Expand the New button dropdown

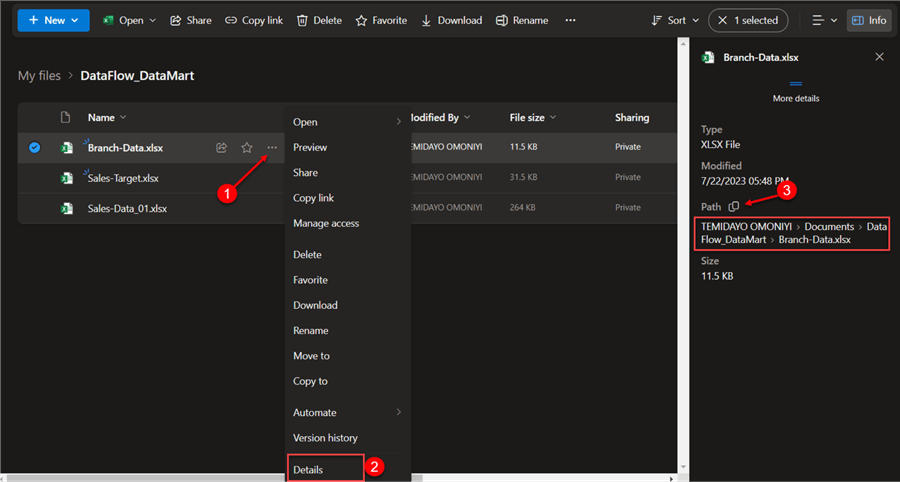pos(75,20)
